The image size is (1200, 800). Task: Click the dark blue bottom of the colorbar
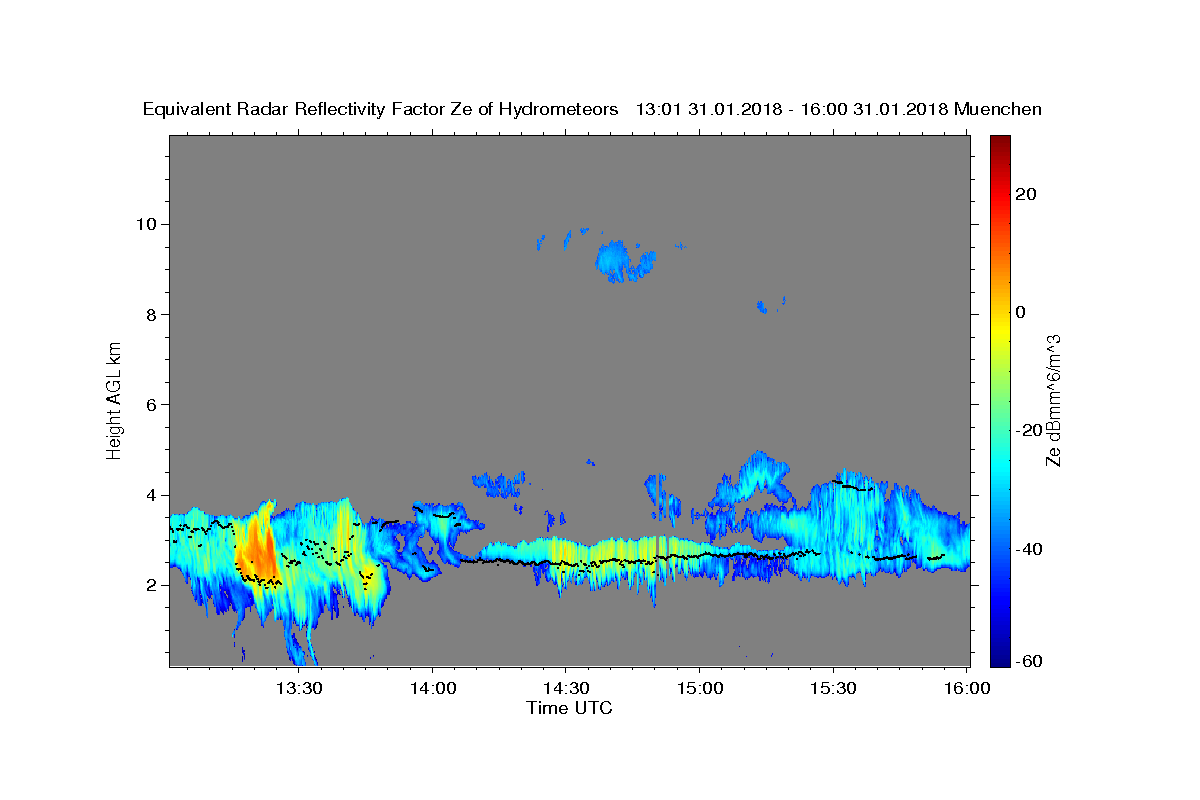1000,658
